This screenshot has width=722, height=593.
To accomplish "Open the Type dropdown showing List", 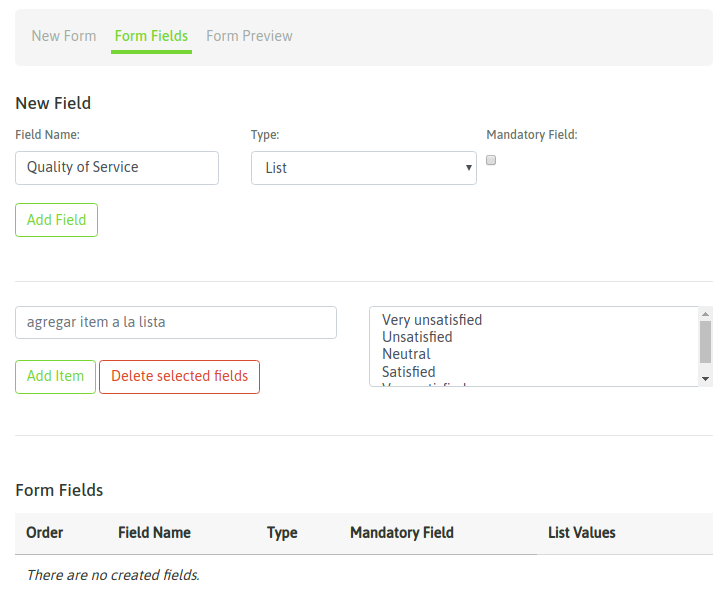I will coord(364,168).
